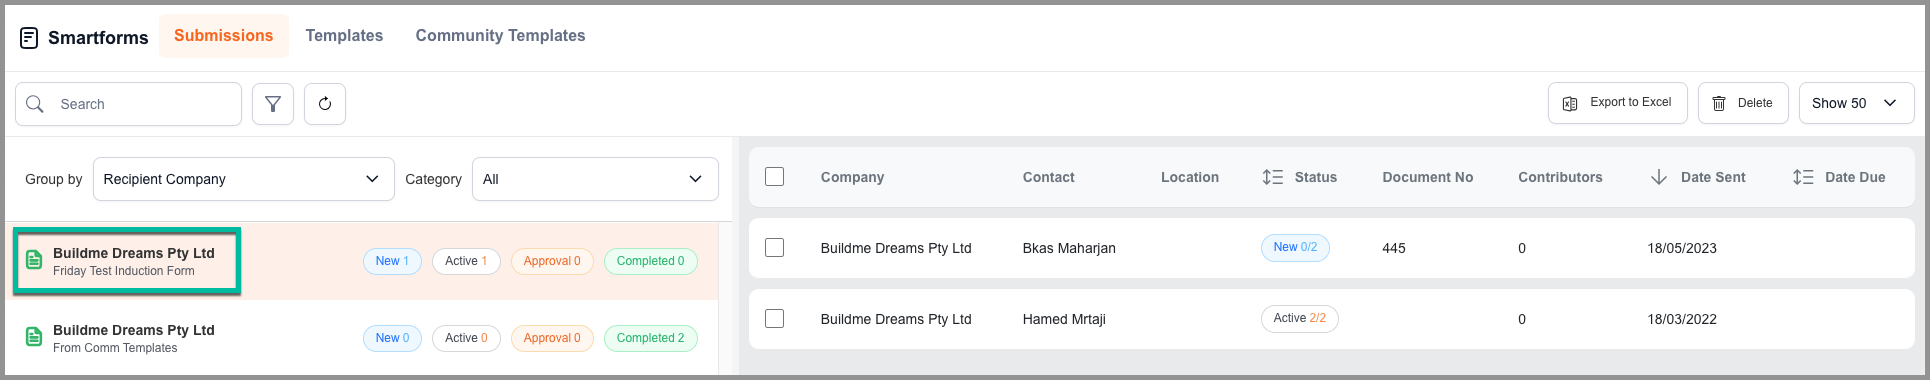Tick the select-all checkbox in table header

(x=775, y=177)
